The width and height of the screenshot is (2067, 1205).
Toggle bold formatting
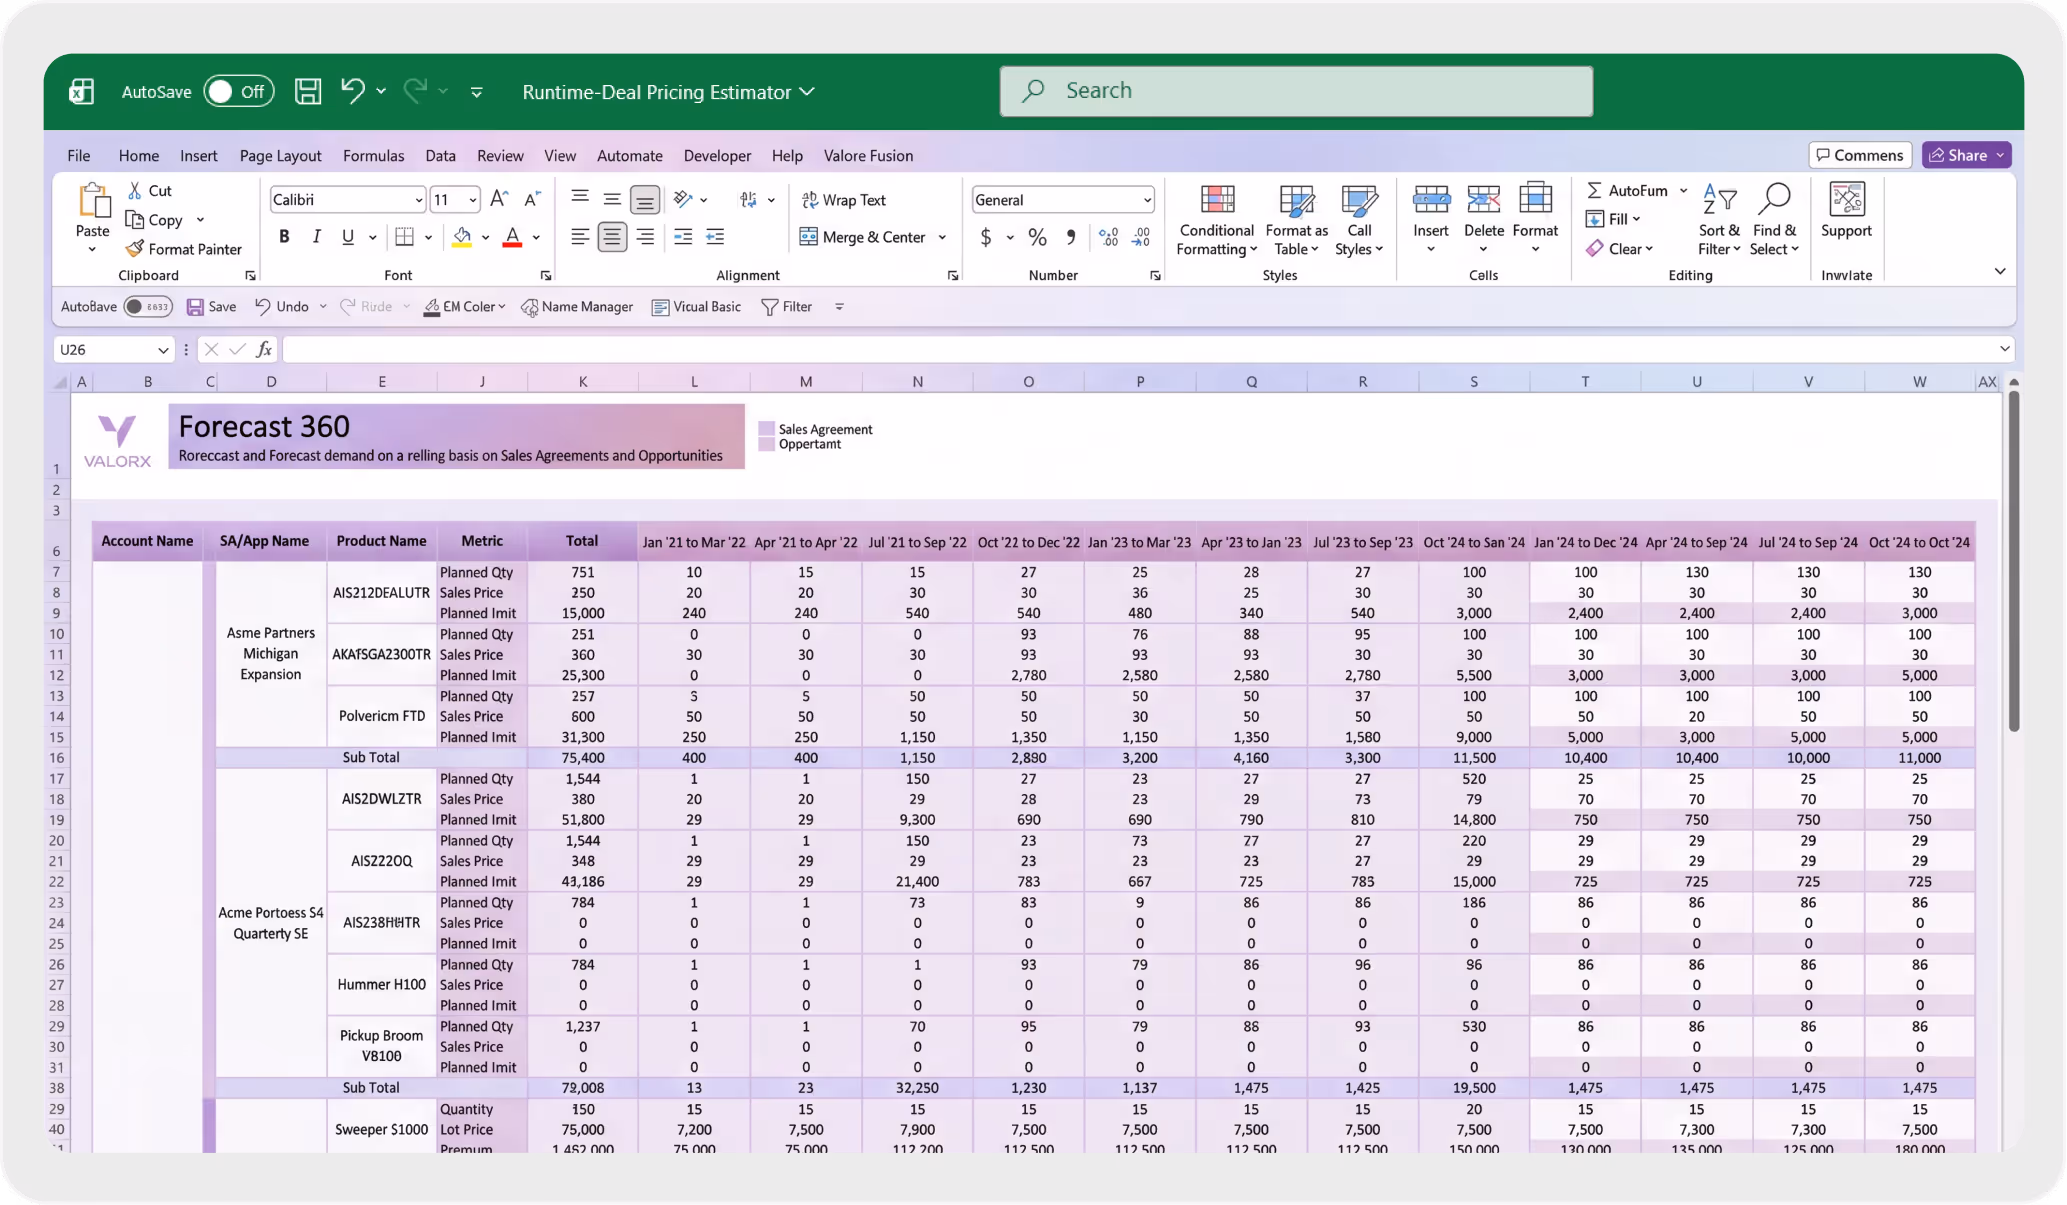click(x=284, y=236)
